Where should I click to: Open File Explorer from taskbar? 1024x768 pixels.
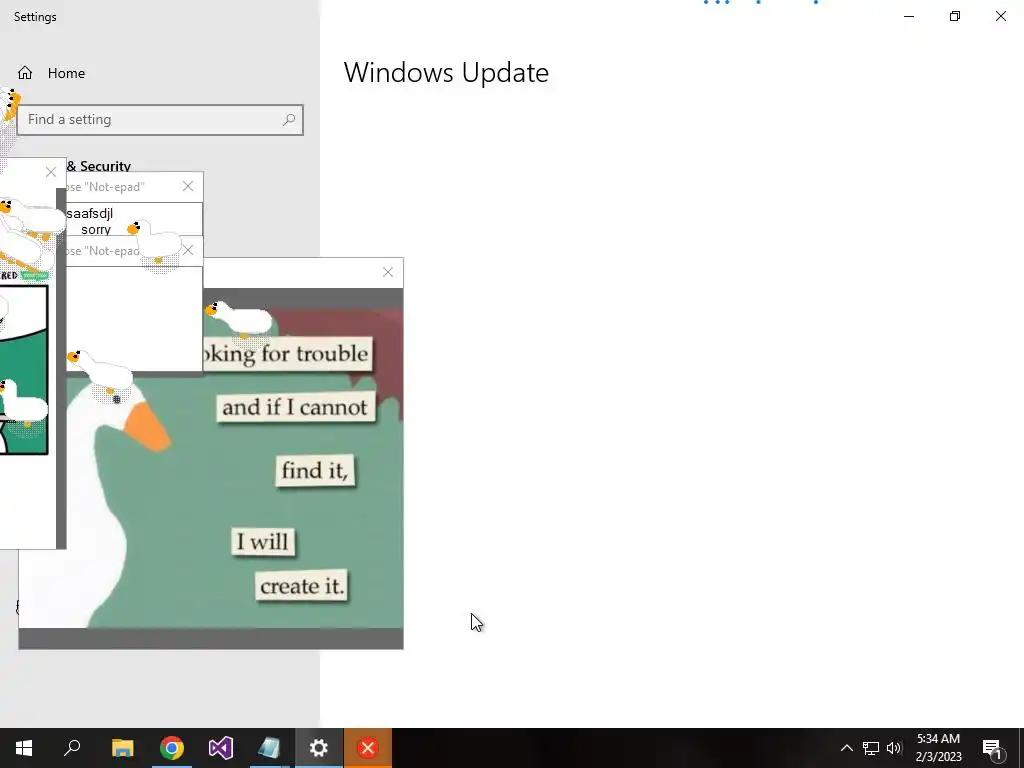(x=122, y=748)
